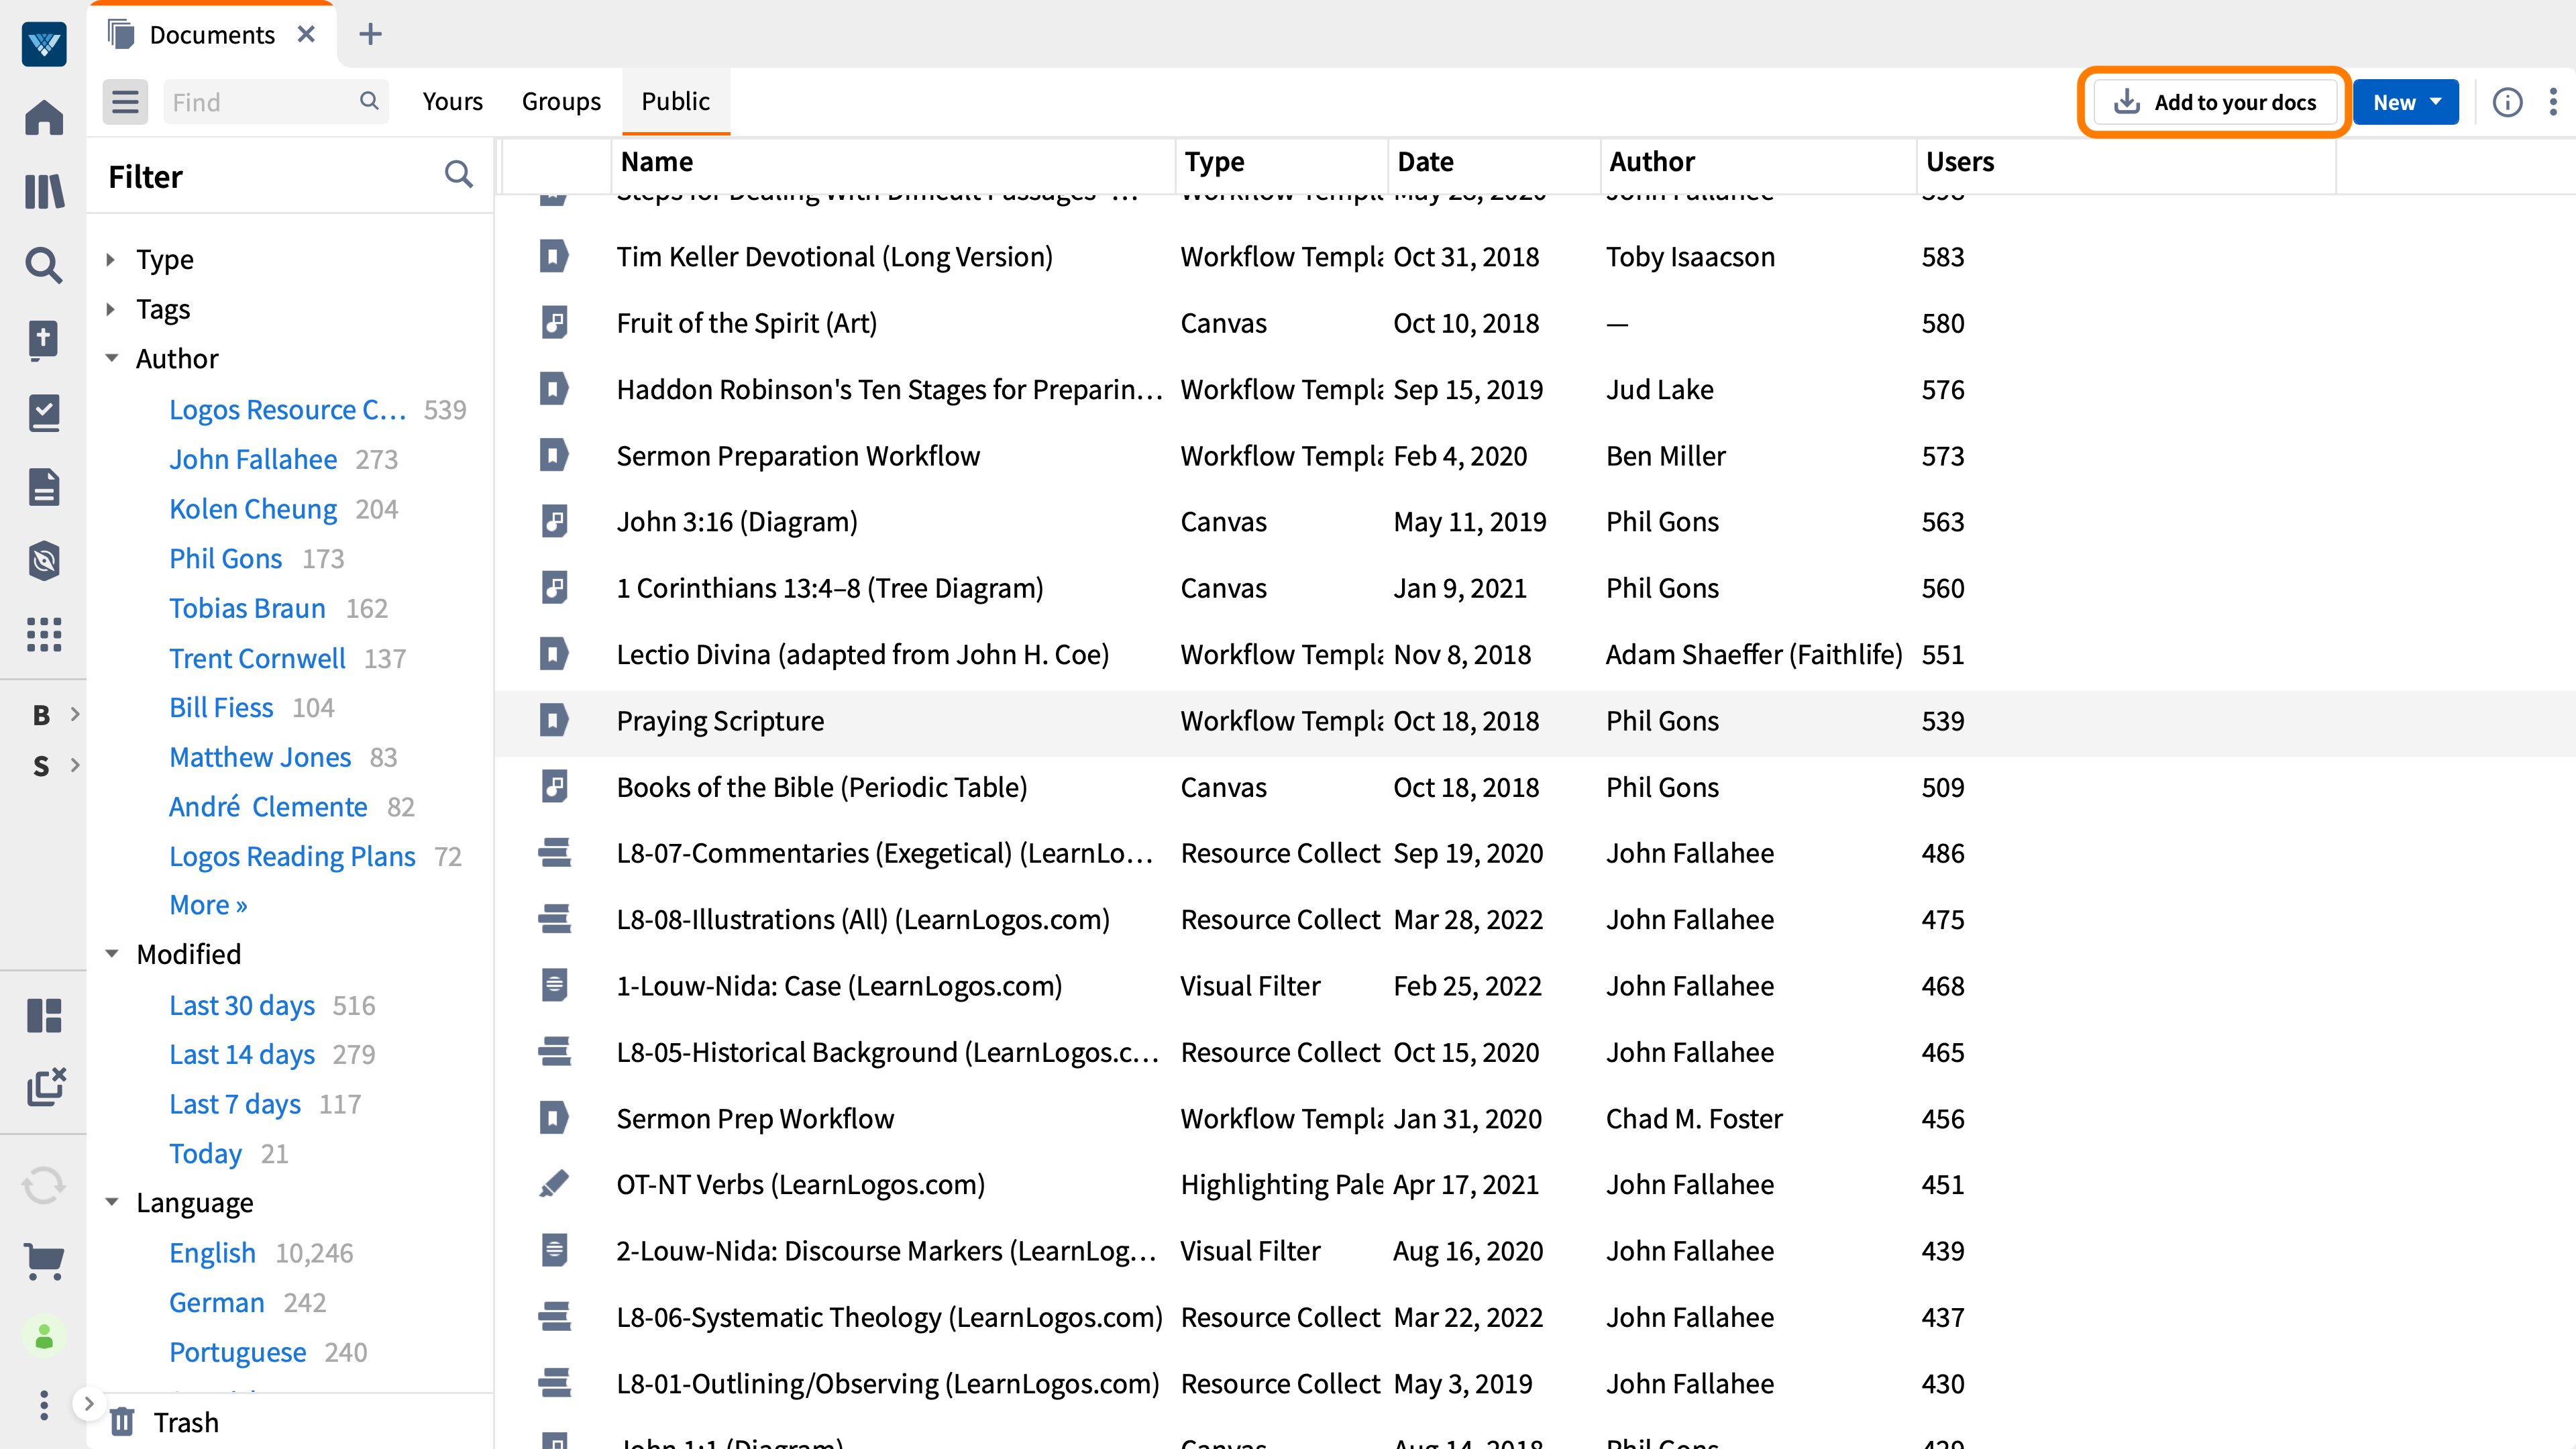Screen dimensions: 2576x1449
Task: Open the Home panel icon
Action: click(x=44, y=117)
